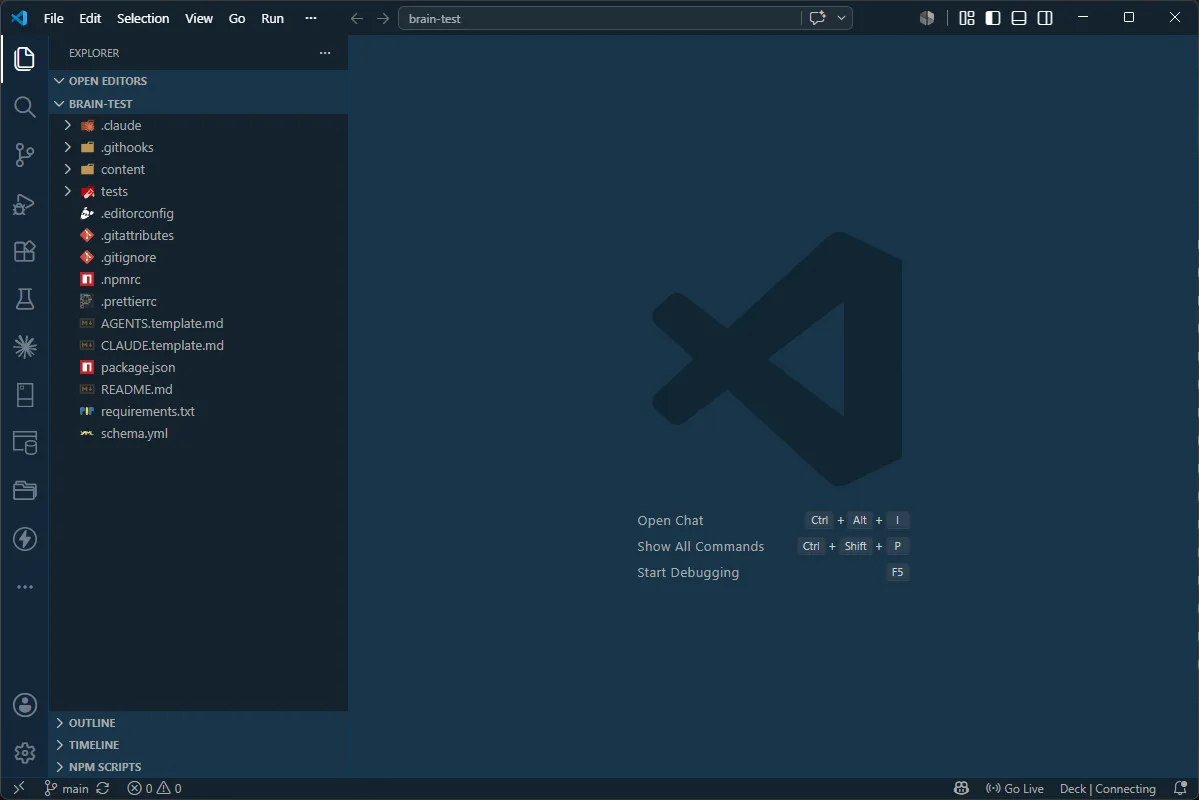The image size is (1199, 800).
Task: Open the .gitignore file
Action: click(198, 258)
